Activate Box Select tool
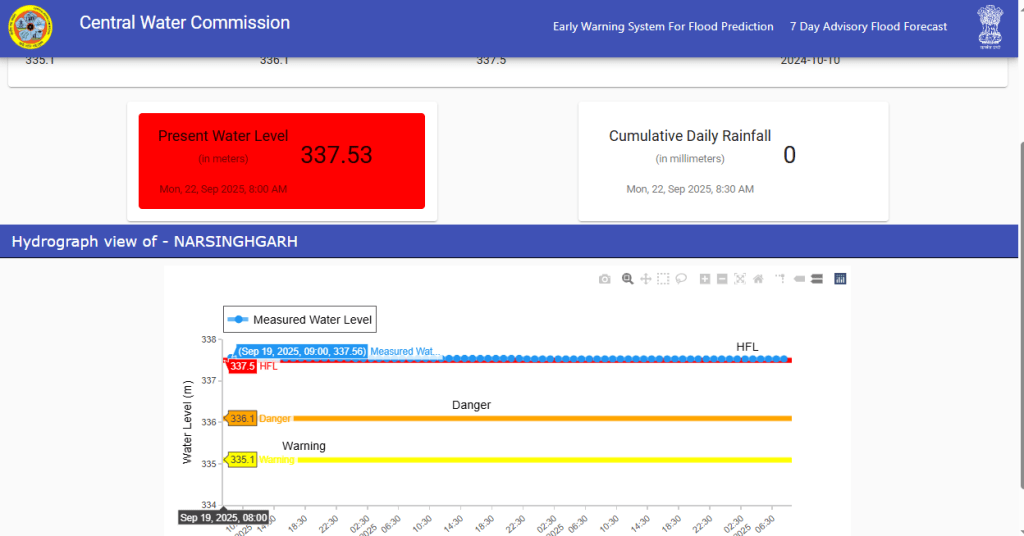The width and height of the screenshot is (1024, 536). [x=663, y=279]
